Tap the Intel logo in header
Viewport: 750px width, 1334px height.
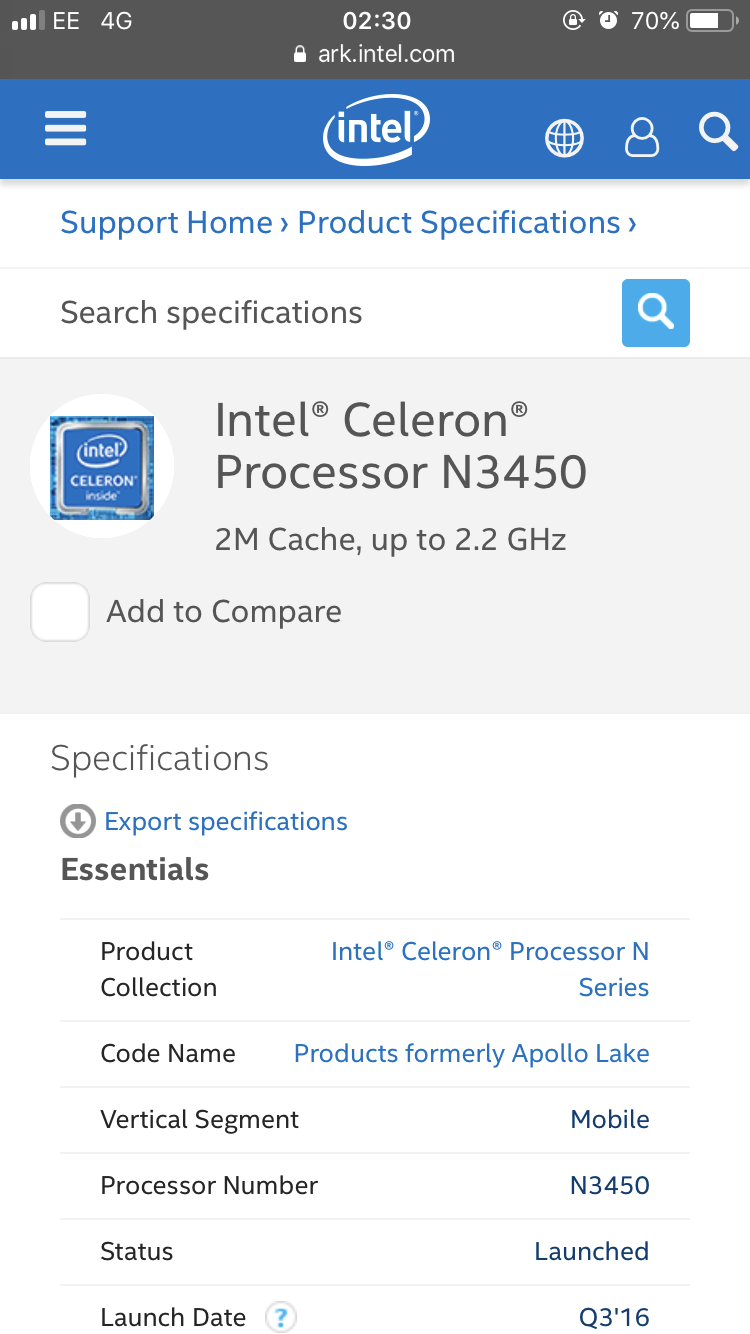[x=376, y=130]
